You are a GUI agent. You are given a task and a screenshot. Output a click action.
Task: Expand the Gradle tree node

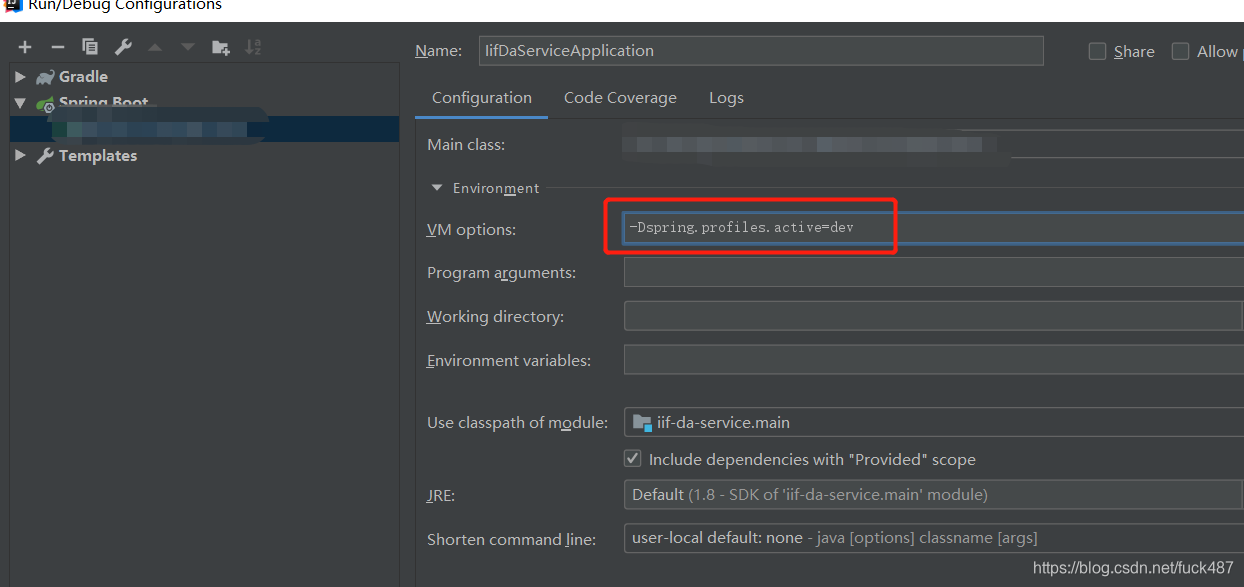point(20,76)
